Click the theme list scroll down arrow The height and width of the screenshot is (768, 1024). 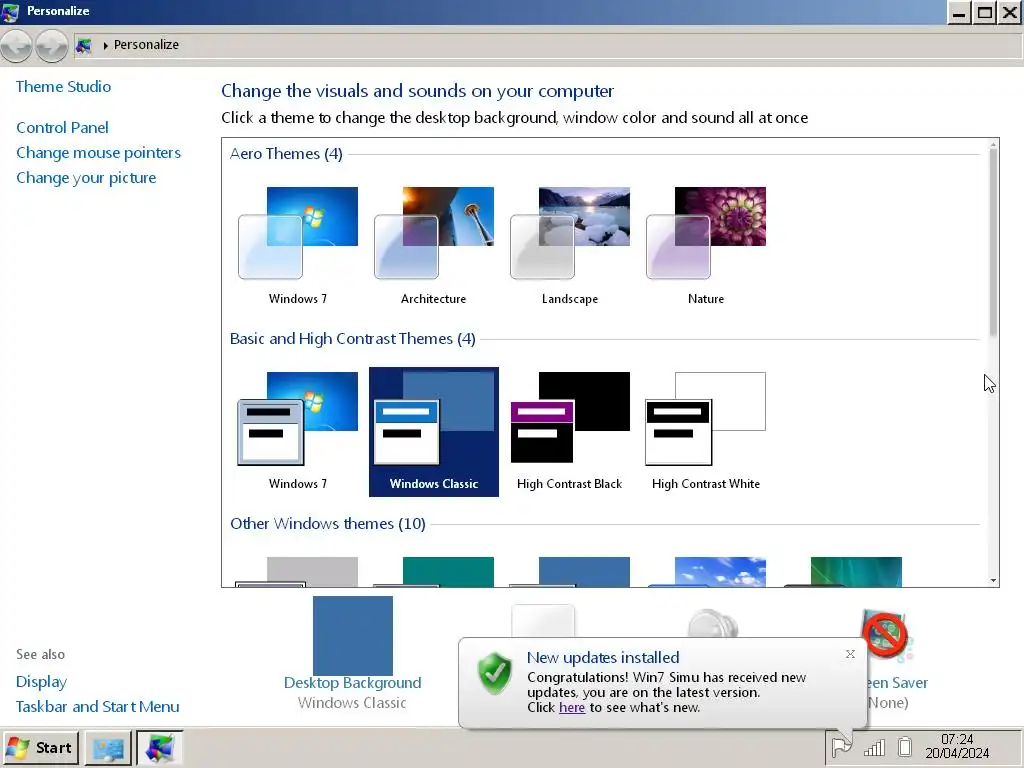[x=993, y=581]
